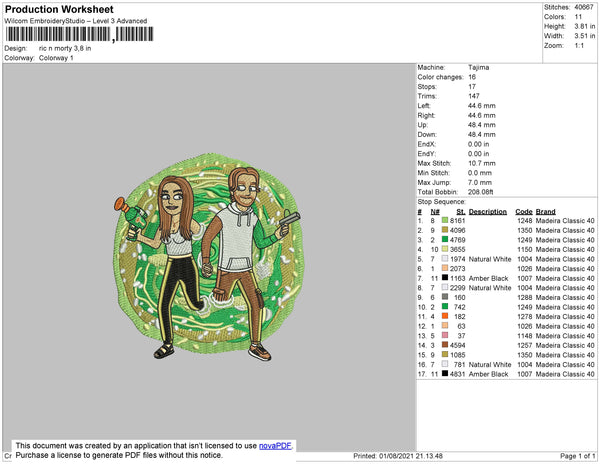Screen dimensions: 600x464
Task: Select the green swatch in stop row 3
Action: click(445, 240)
